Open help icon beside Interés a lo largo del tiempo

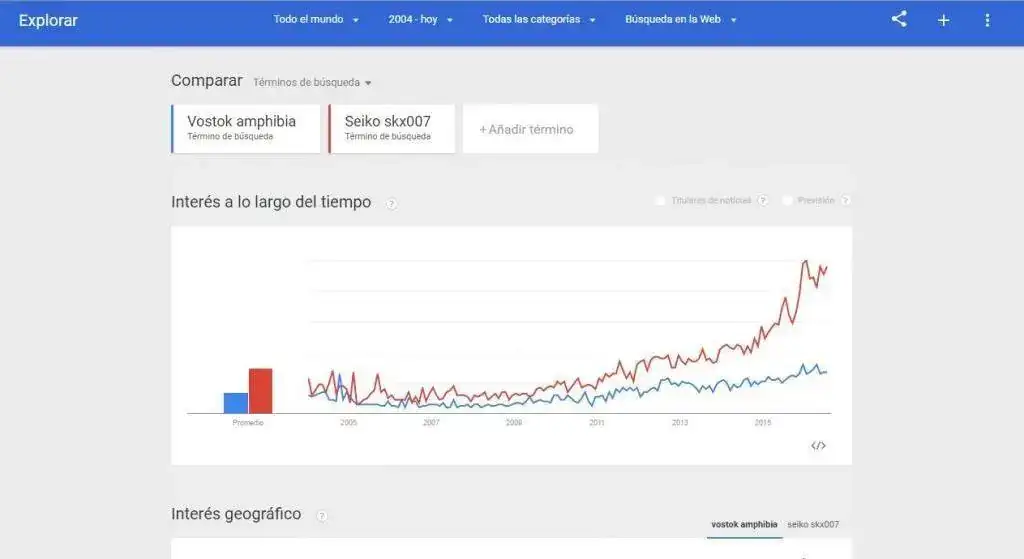[391, 204]
